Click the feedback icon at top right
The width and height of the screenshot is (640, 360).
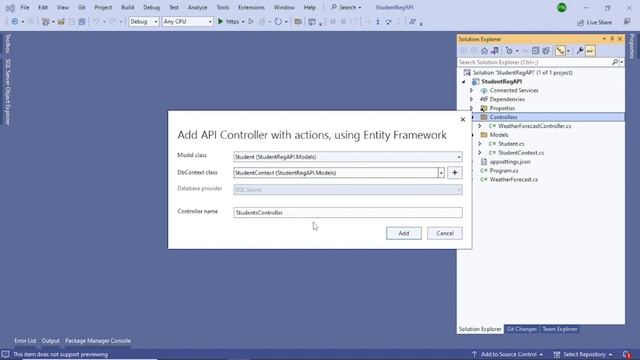tap(627, 22)
